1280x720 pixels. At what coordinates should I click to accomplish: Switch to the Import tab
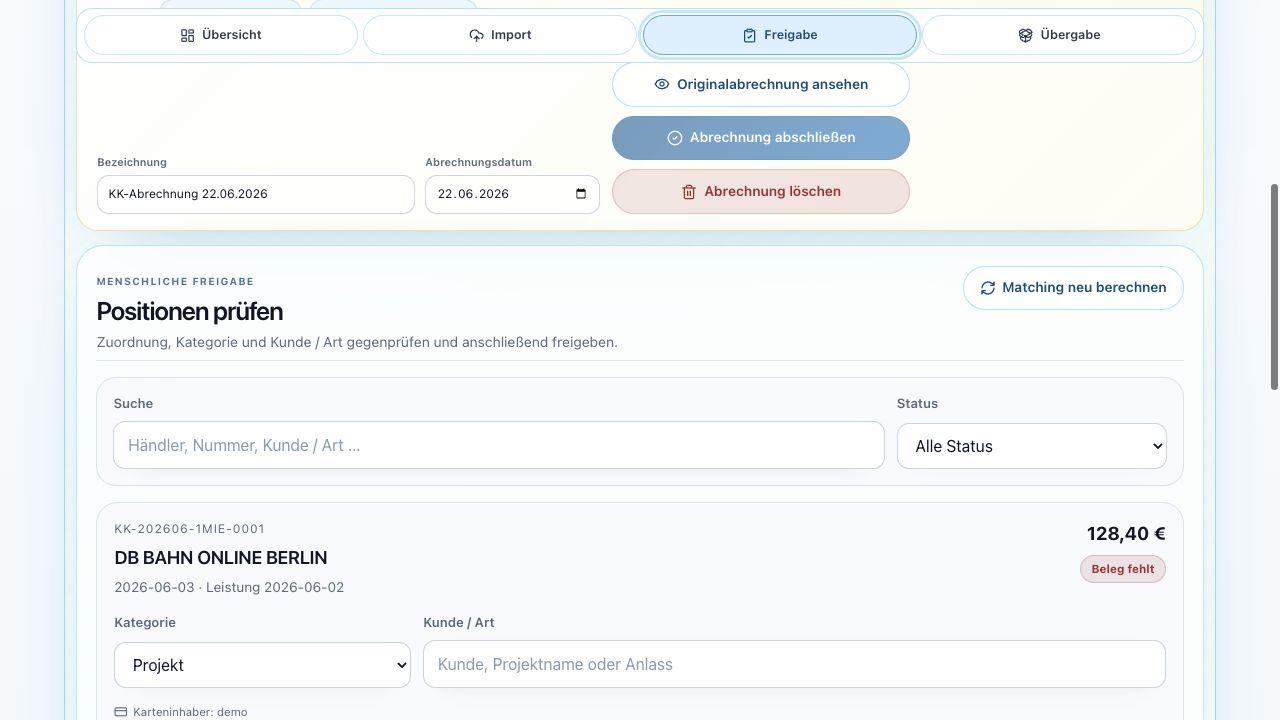pos(500,35)
